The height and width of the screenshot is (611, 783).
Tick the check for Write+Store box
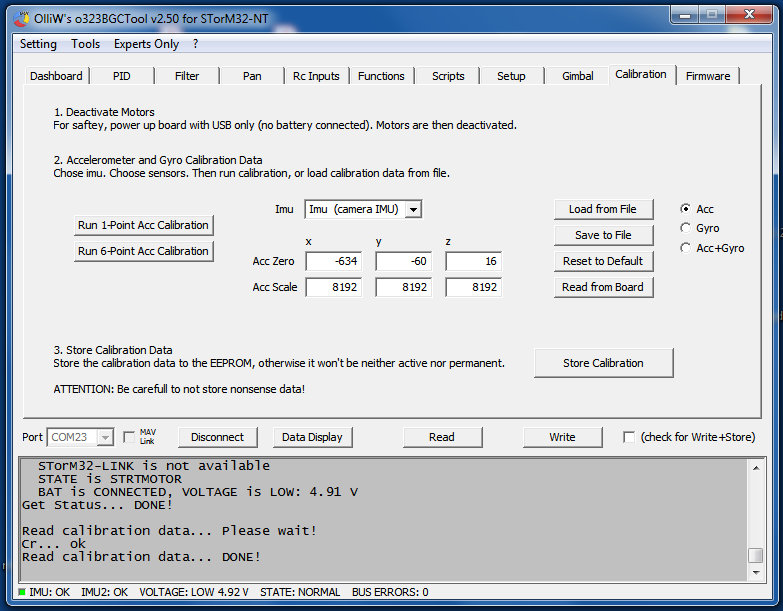628,437
